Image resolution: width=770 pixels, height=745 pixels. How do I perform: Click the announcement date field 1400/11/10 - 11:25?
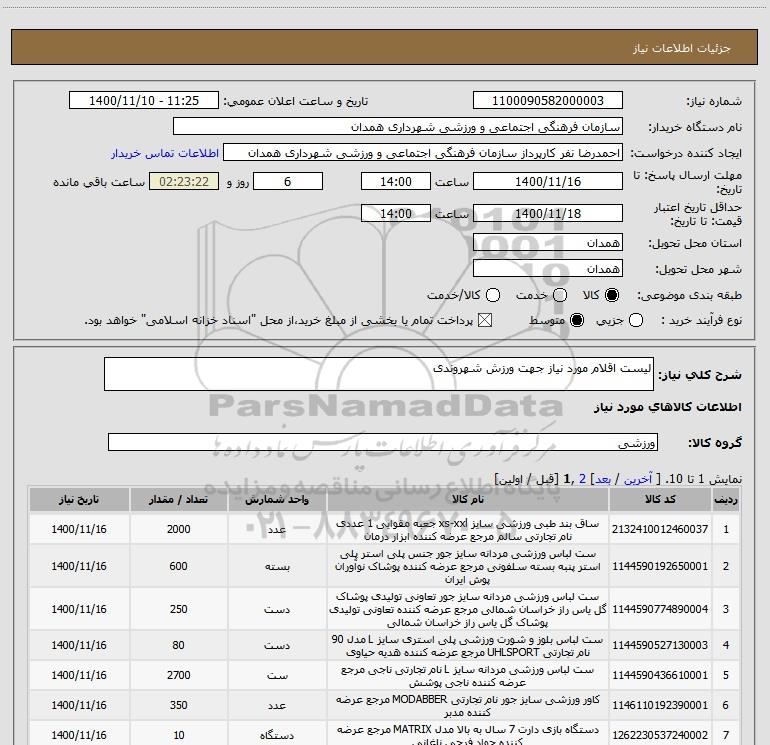click(x=144, y=101)
